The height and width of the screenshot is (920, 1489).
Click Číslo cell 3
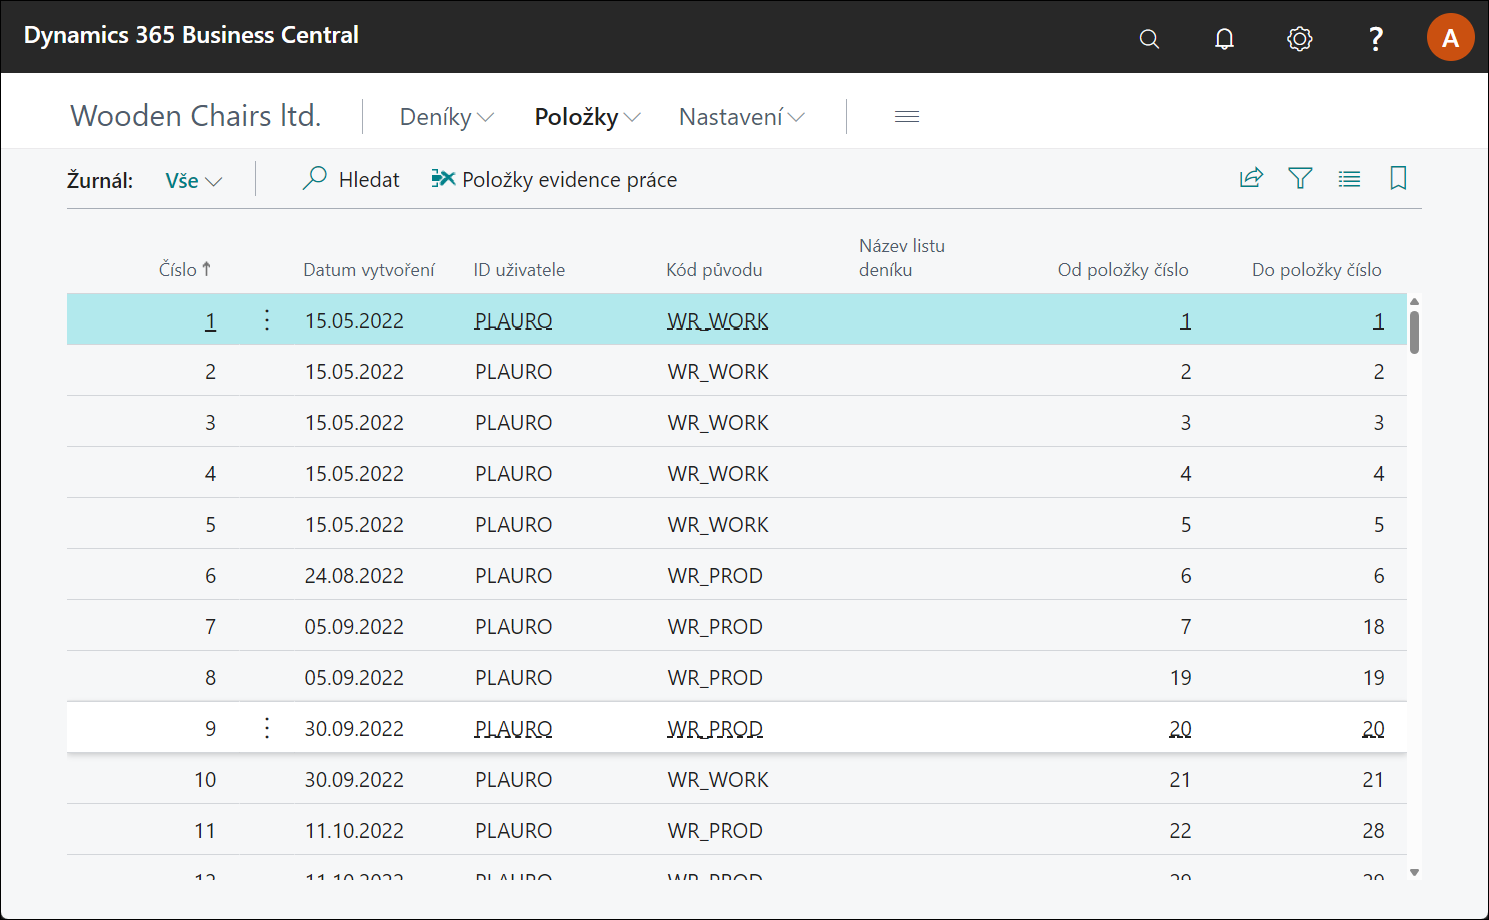[x=210, y=423]
